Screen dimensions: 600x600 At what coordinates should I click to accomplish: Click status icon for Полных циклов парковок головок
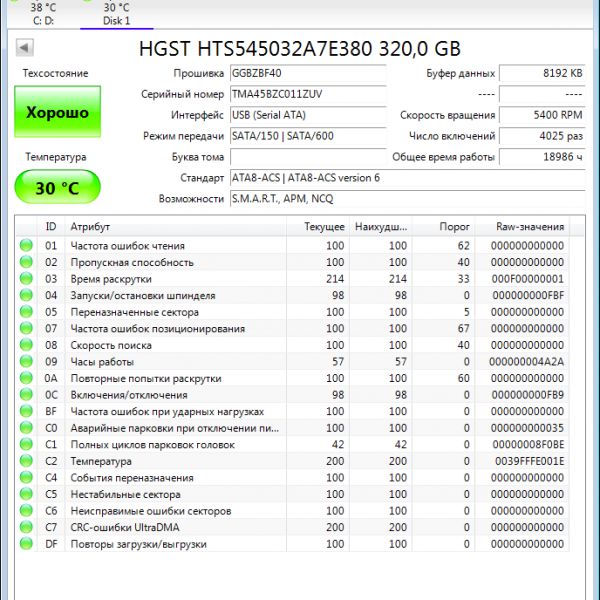click(x=26, y=444)
